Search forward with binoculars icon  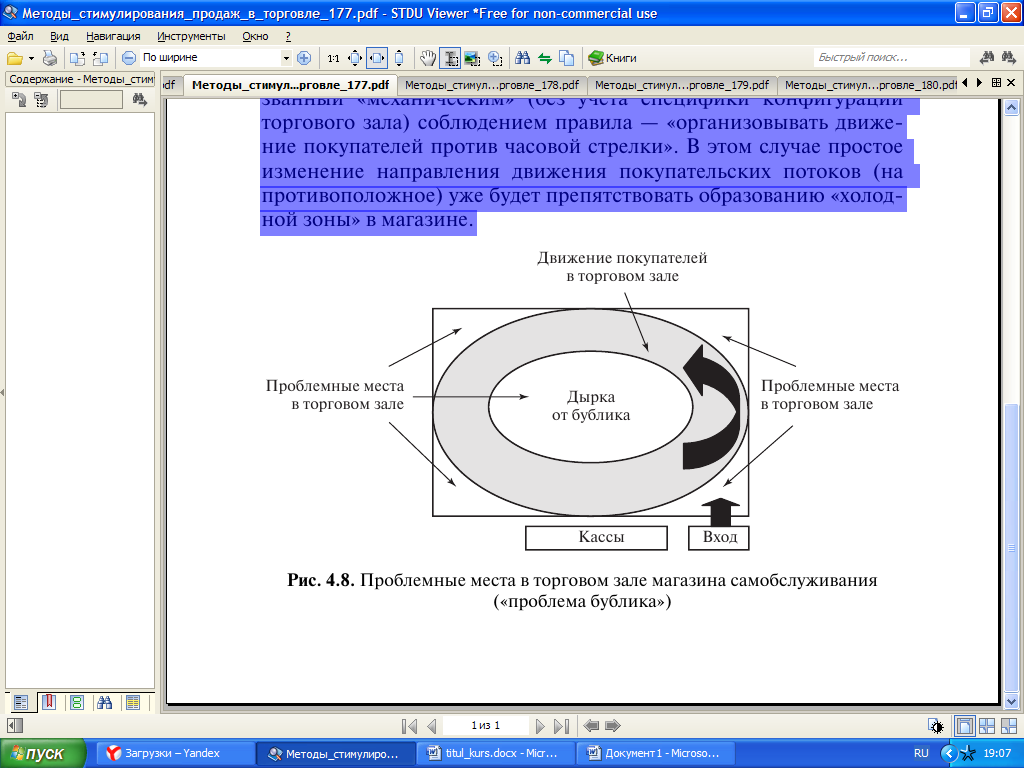point(1008,58)
